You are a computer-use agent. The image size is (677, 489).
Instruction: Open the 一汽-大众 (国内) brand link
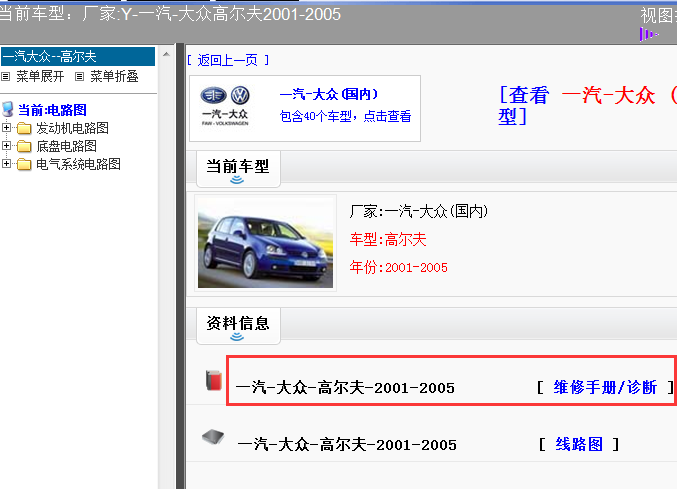click(x=329, y=94)
